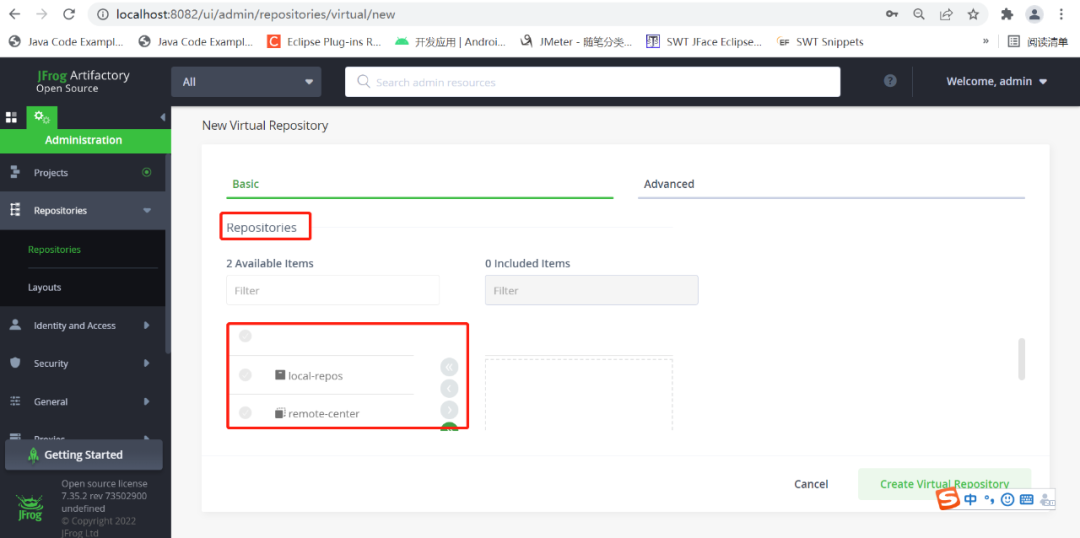Screen dimensions: 1080x538
Task: Expand the Security submenu arrow
Action: [x=146, y=363]
